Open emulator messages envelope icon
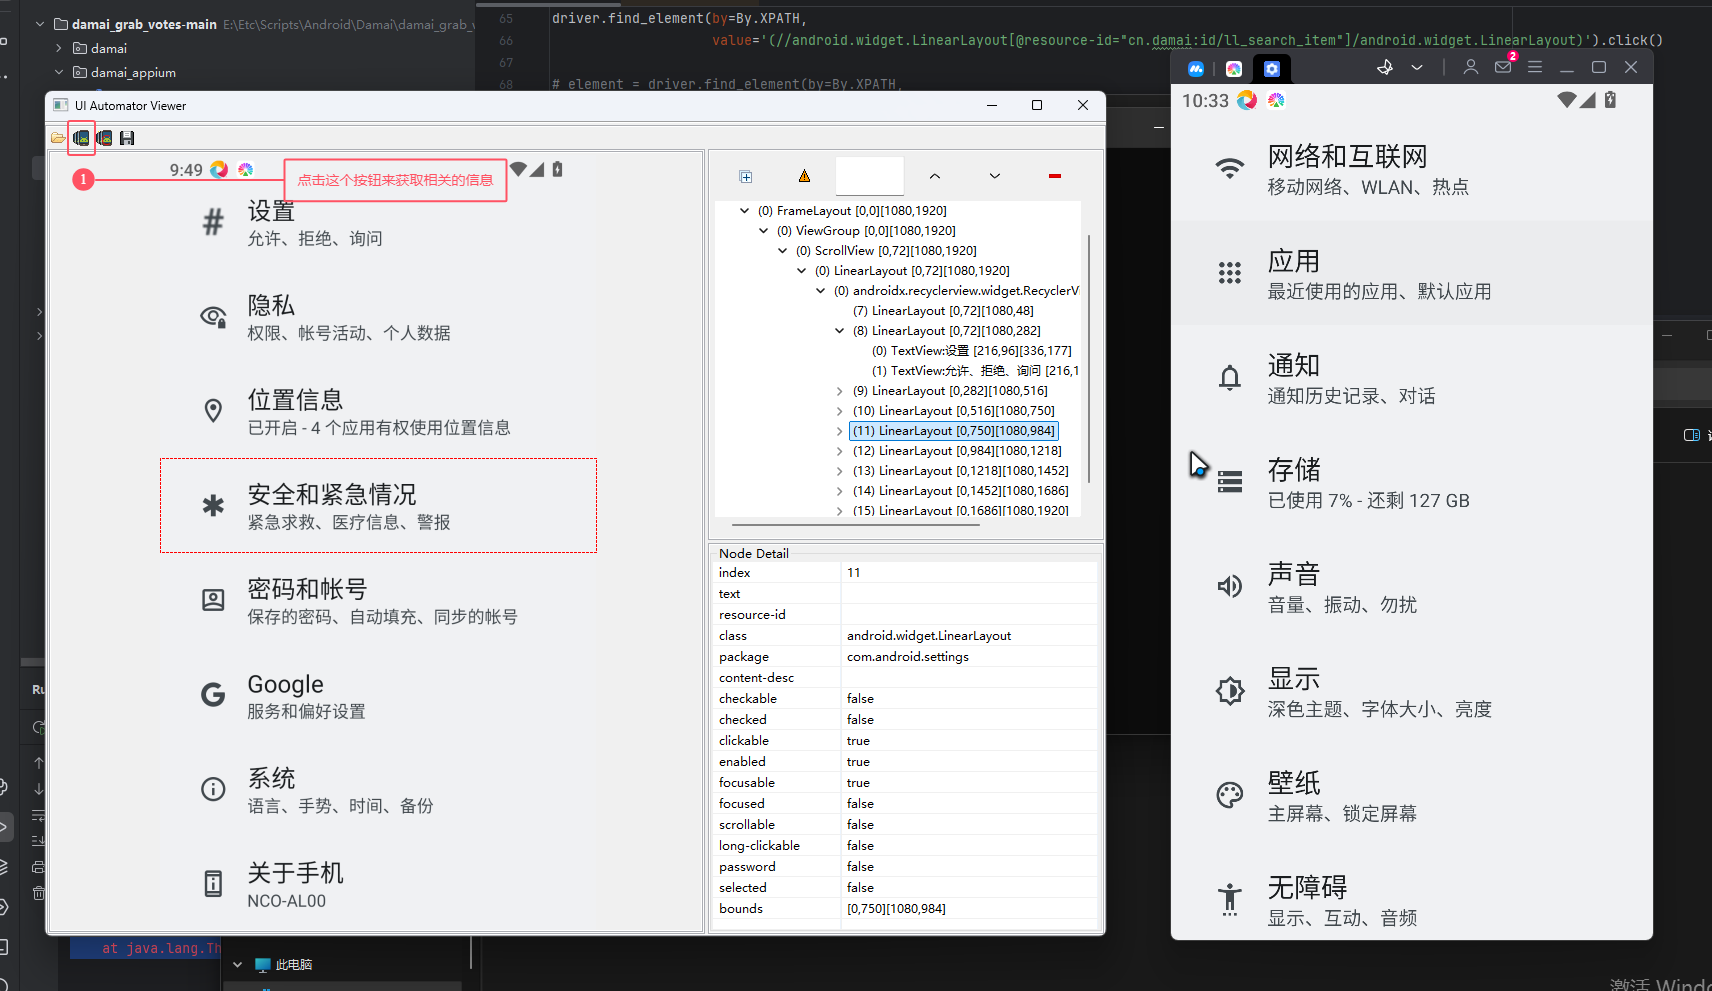The image size is (1712, 991). (1503, 67)
